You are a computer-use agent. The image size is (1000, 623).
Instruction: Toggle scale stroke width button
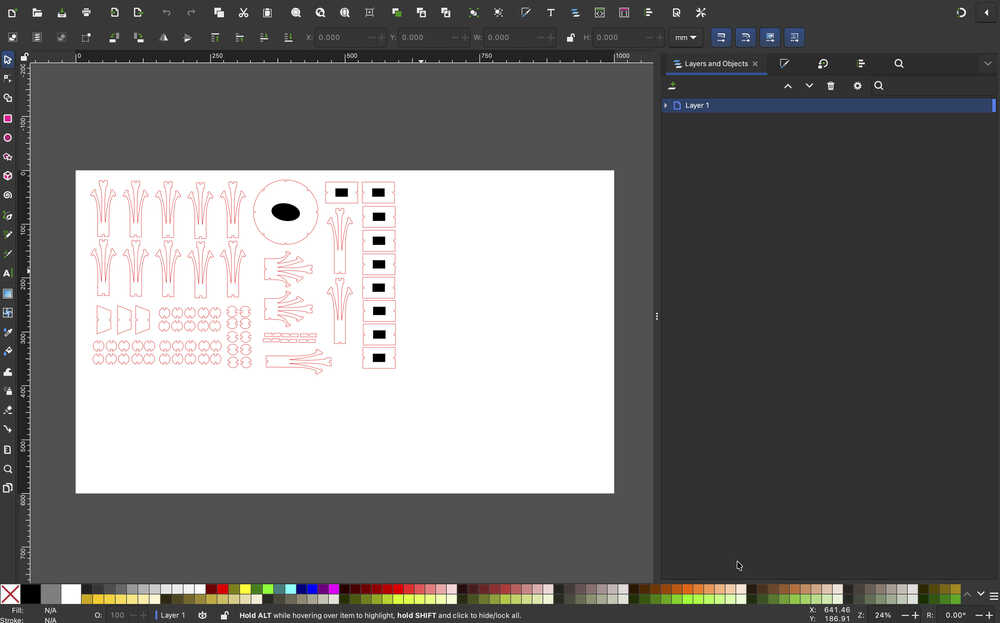pyautogui.click(x=721, y=38)
